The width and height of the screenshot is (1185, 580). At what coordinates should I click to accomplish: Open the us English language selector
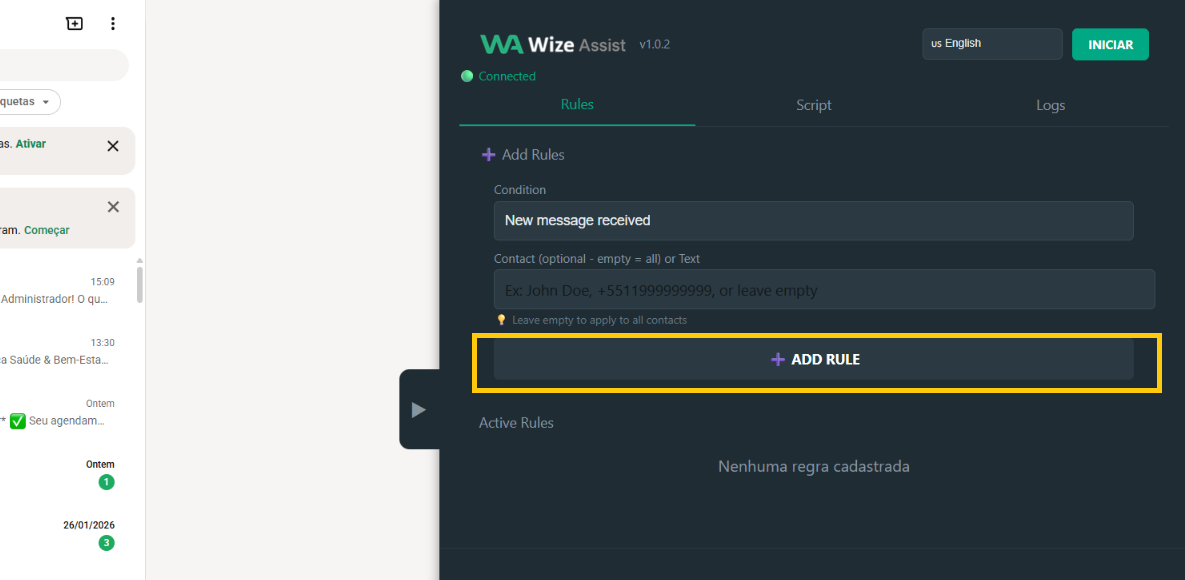click(x=991, y=43)
